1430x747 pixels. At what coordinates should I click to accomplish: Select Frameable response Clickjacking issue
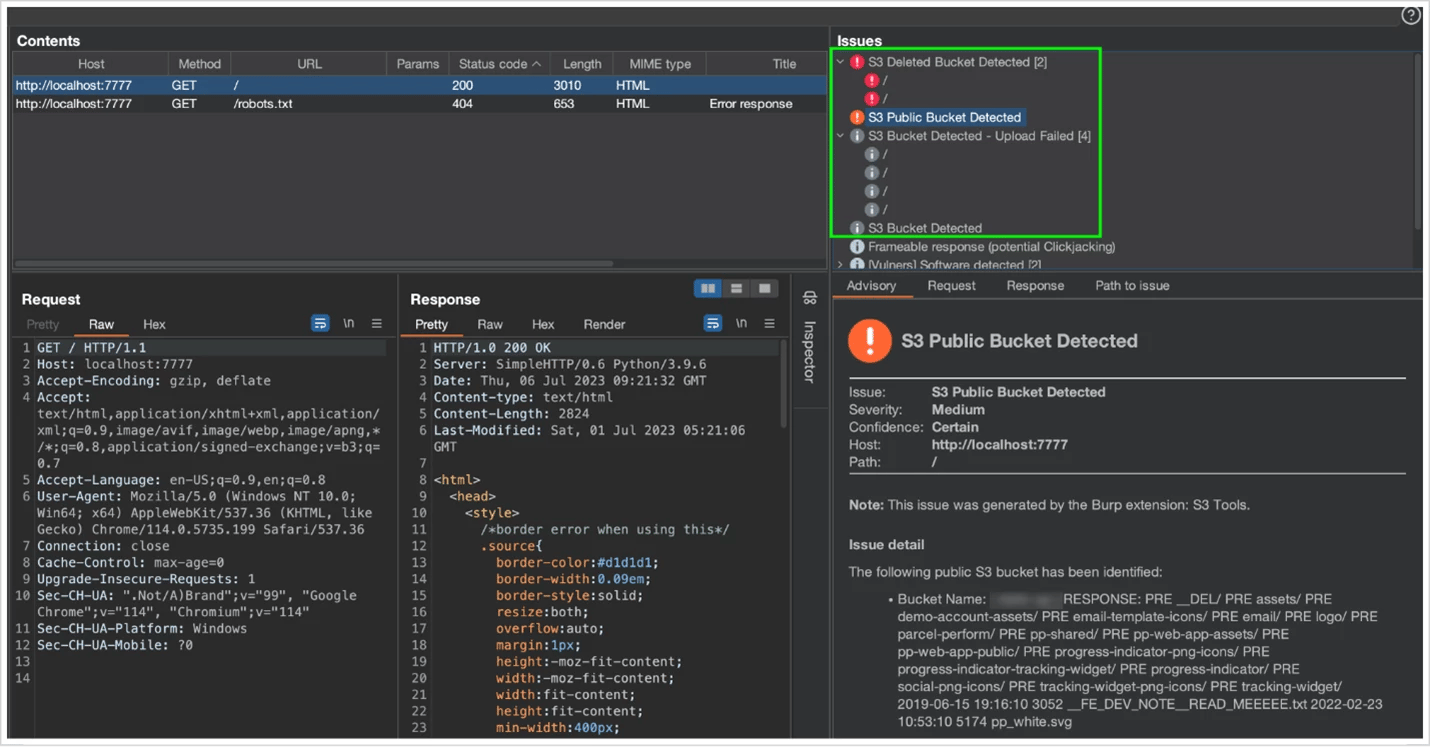click(990, 247)
